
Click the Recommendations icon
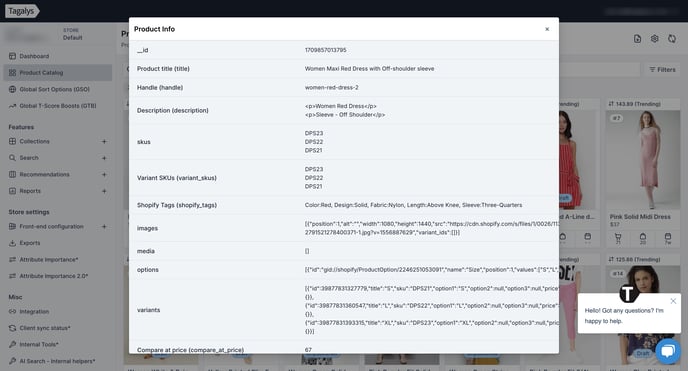tap(12, 175)
